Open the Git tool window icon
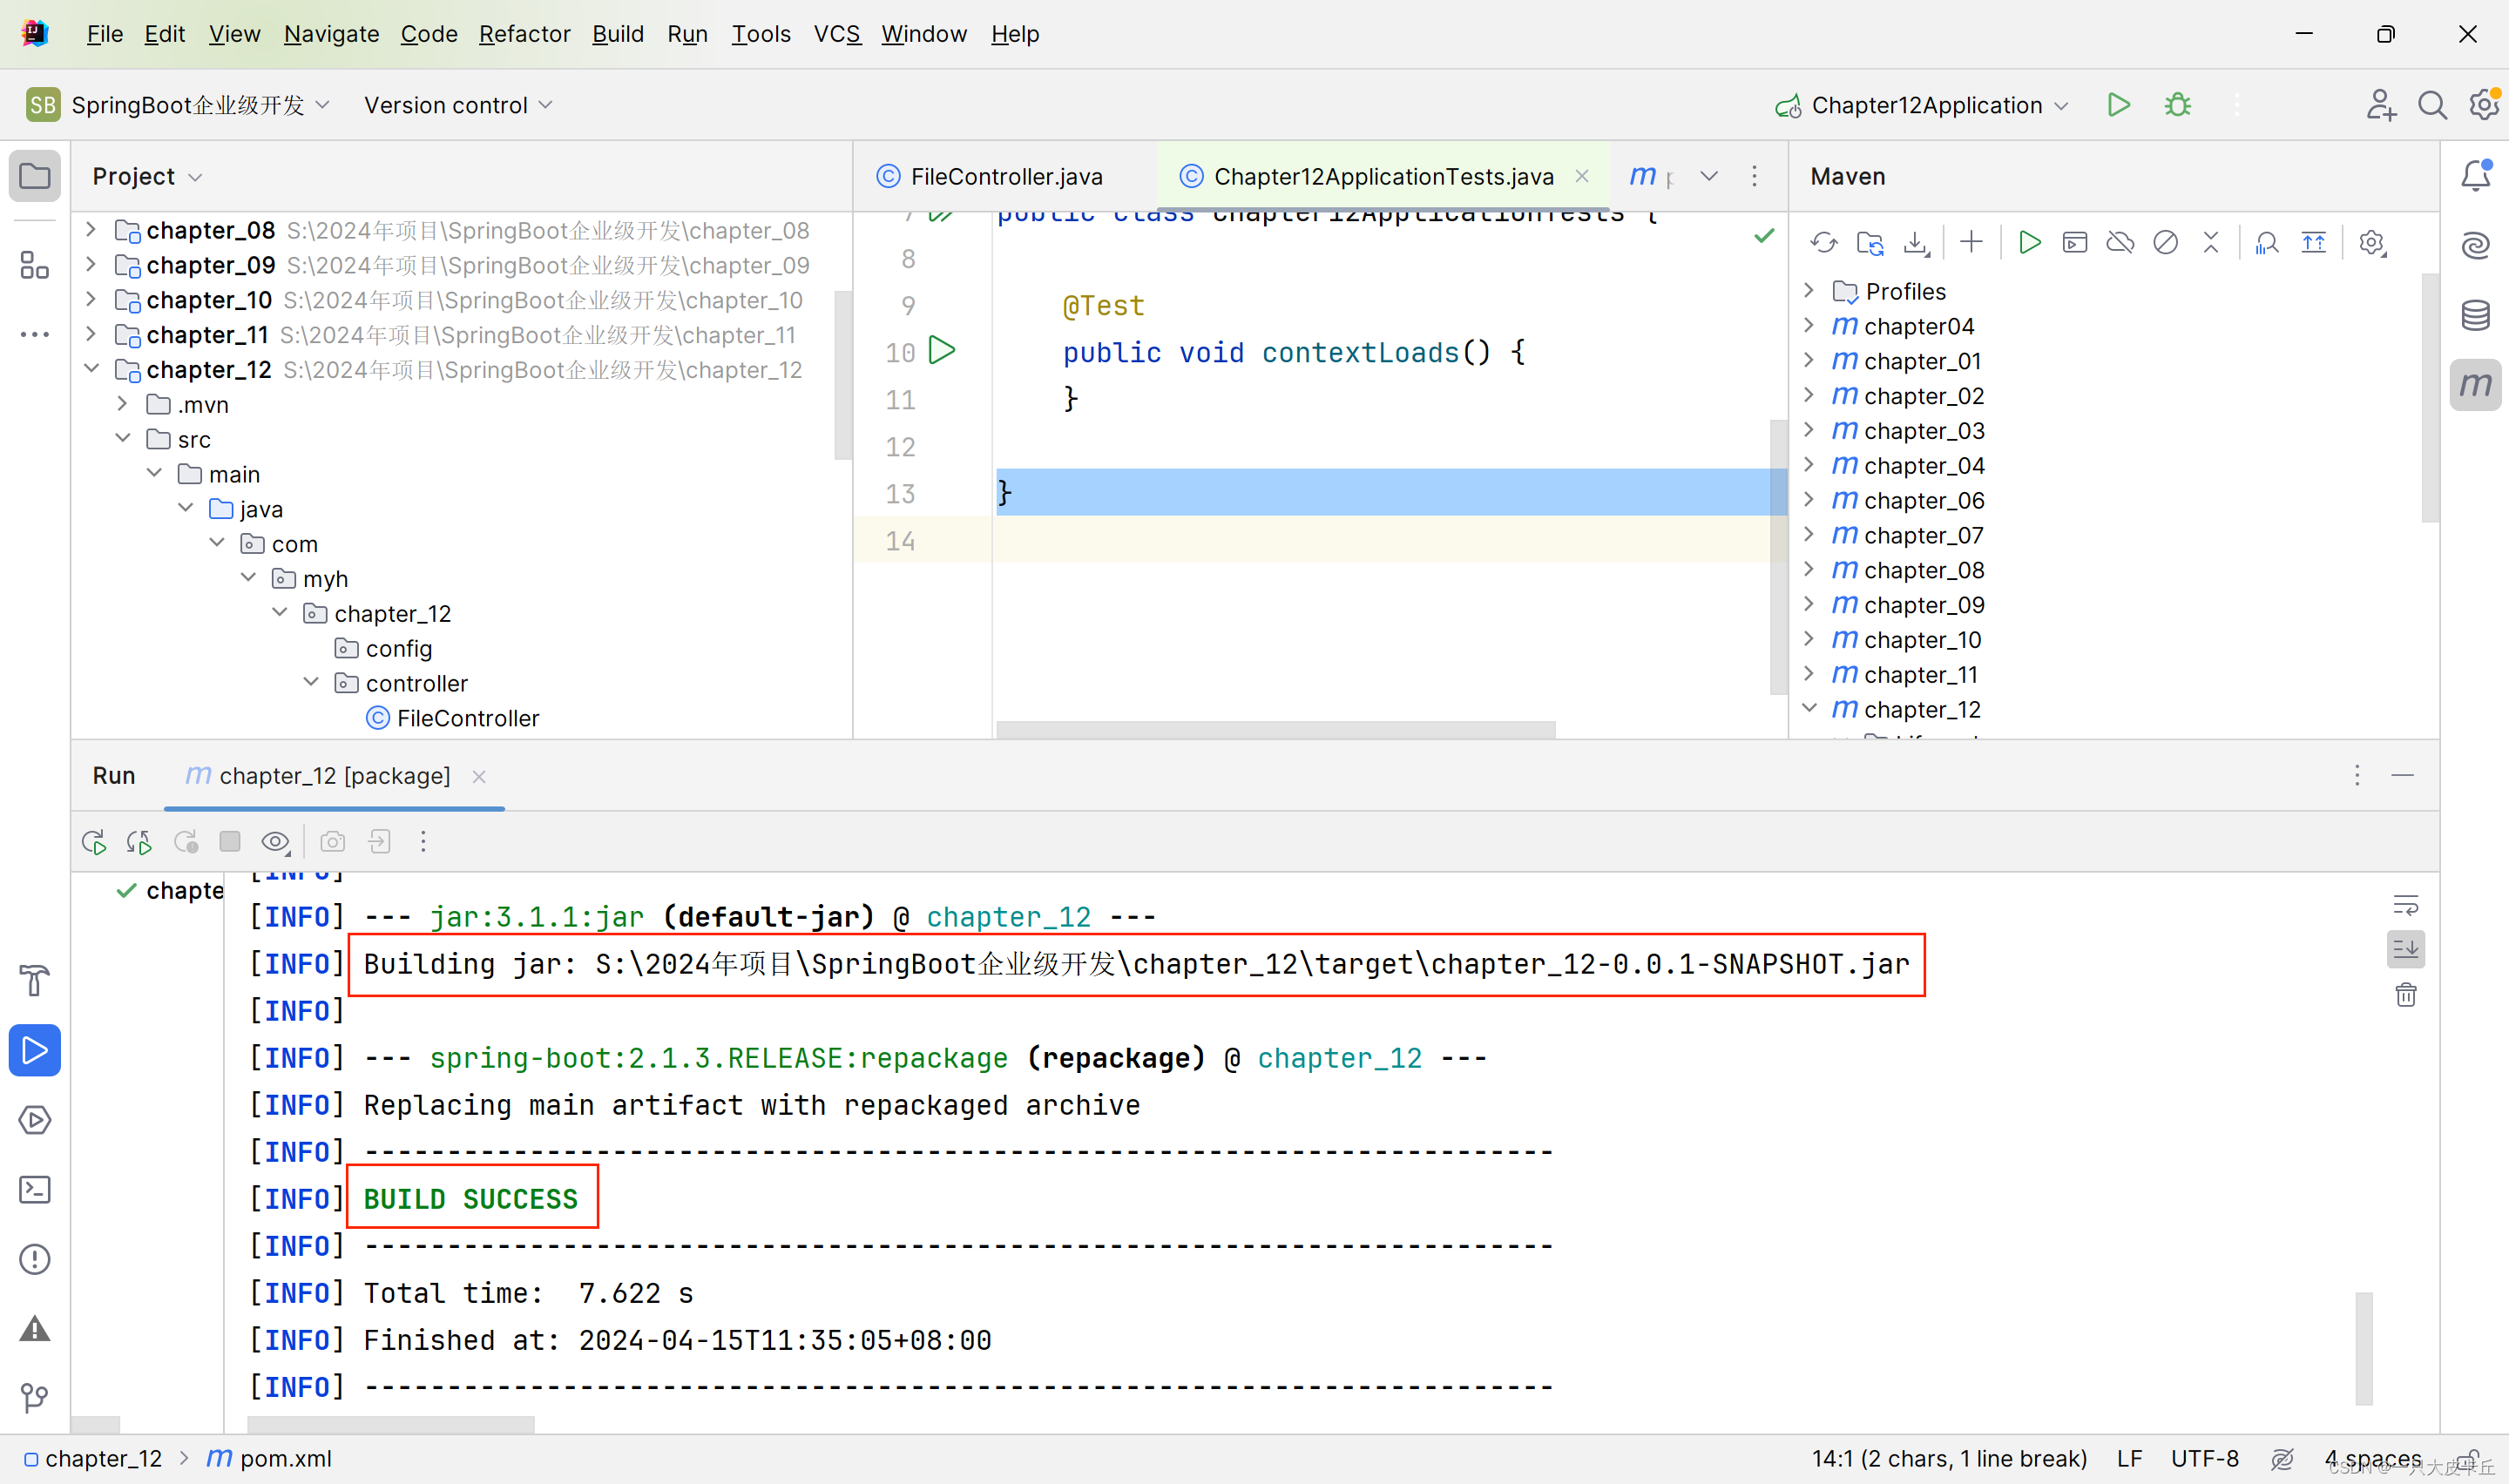2509x1484 pixels. tap(35, 1397)
